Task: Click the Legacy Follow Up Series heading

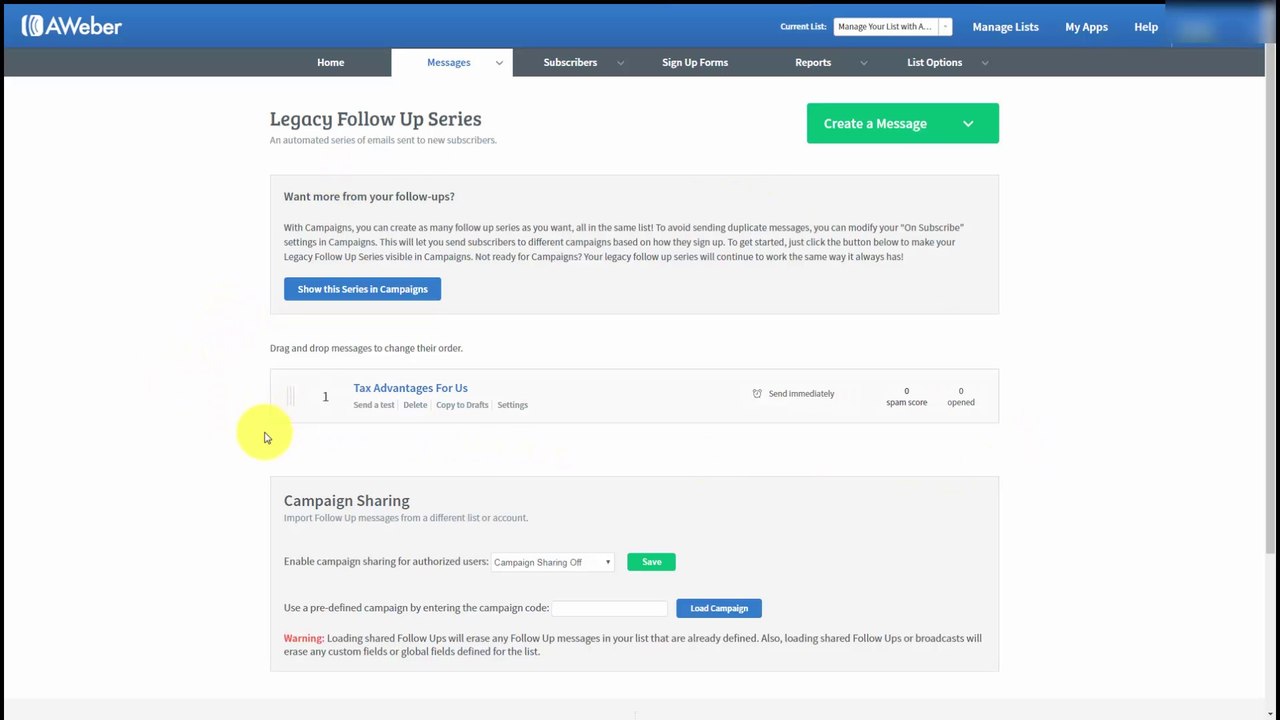Action: tap(375, 119)
